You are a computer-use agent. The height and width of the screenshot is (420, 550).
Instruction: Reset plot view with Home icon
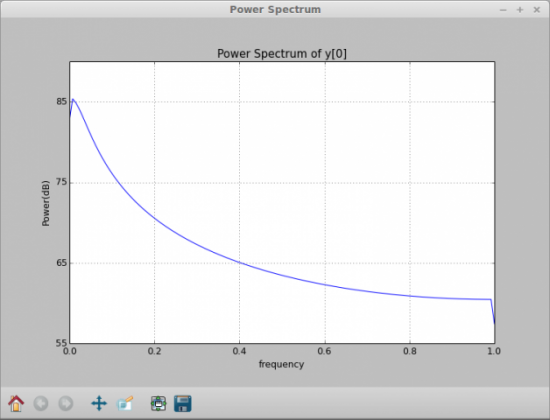click(16, 403)
